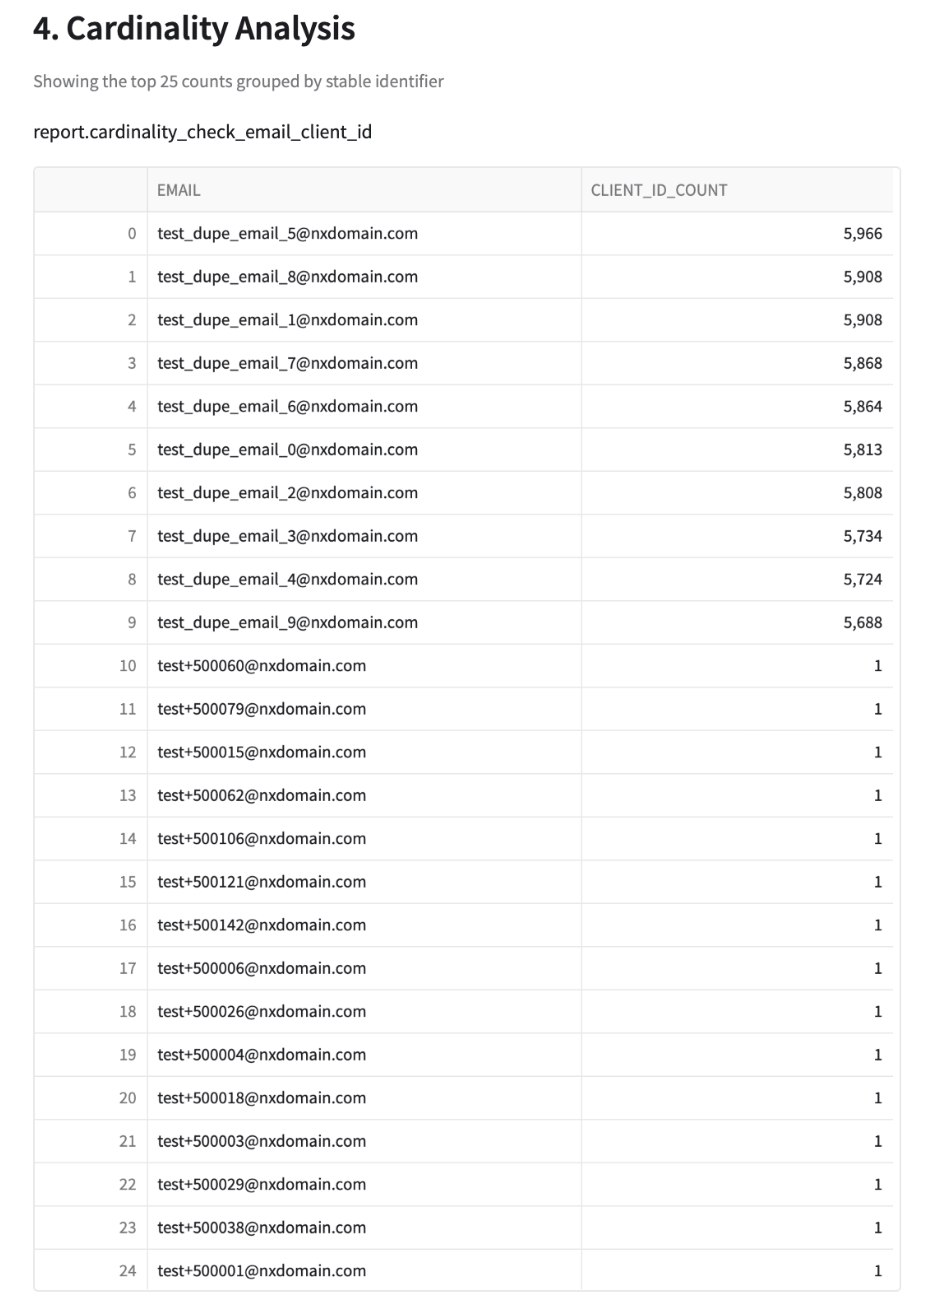Select row index 18 in the table
The height and width of the screenshot is (1312, 944).
click(127, 1011)
